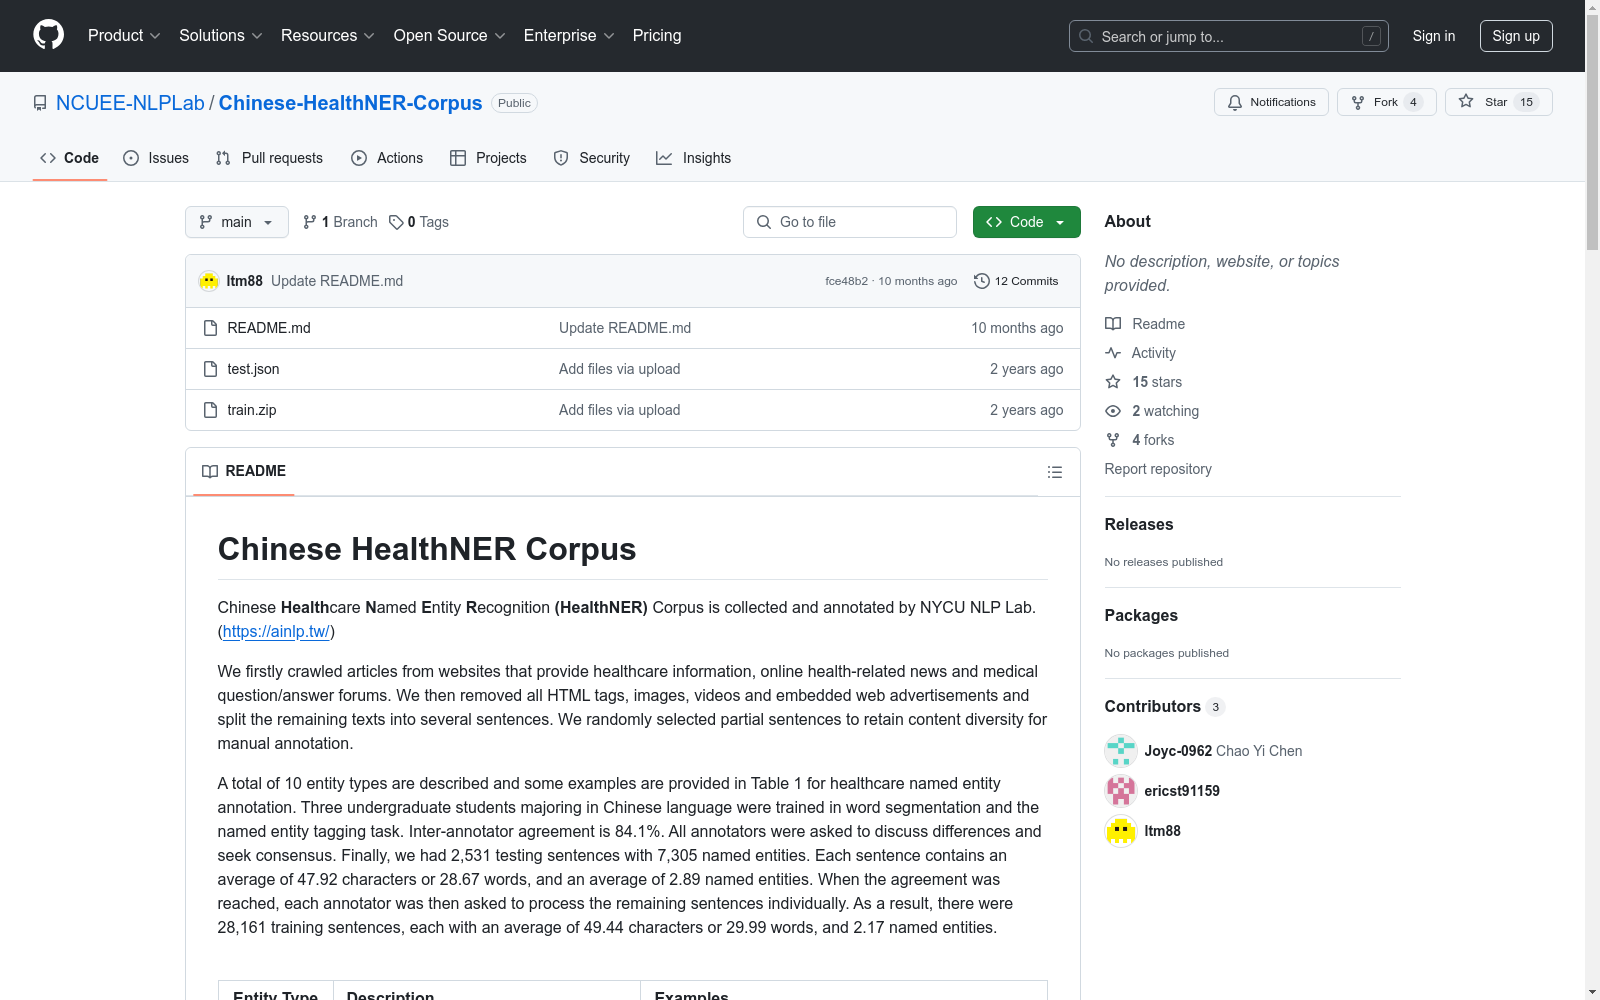Open Chinese-HealthNER-Corpus repository link
1600x1000 pixels.
(350, 103)
